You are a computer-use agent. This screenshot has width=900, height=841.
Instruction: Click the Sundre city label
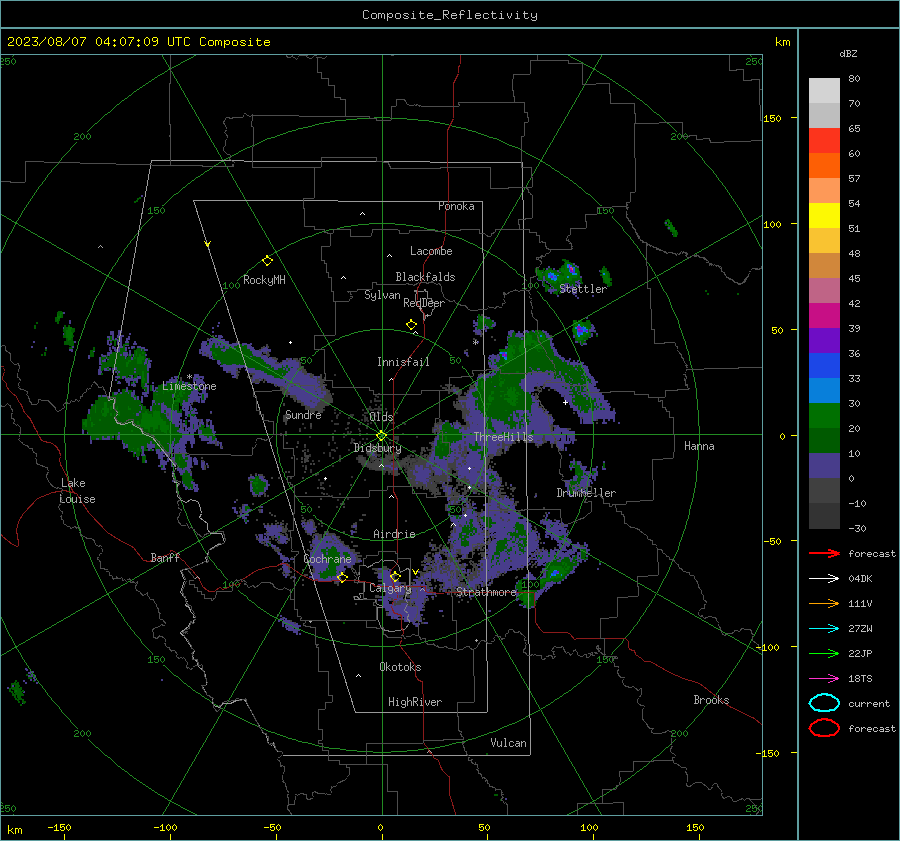303,414
